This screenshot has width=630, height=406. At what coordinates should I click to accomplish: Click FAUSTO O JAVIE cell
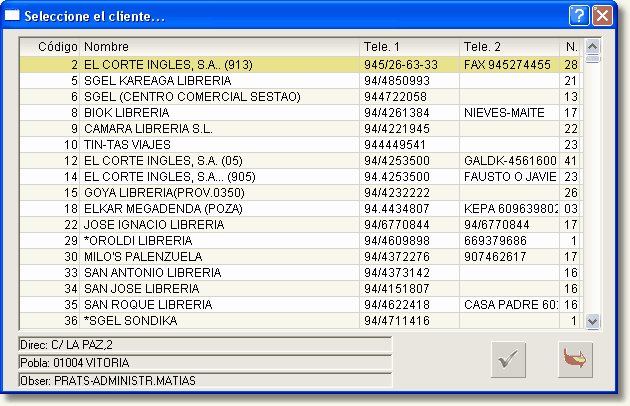[x=510, y=177]
